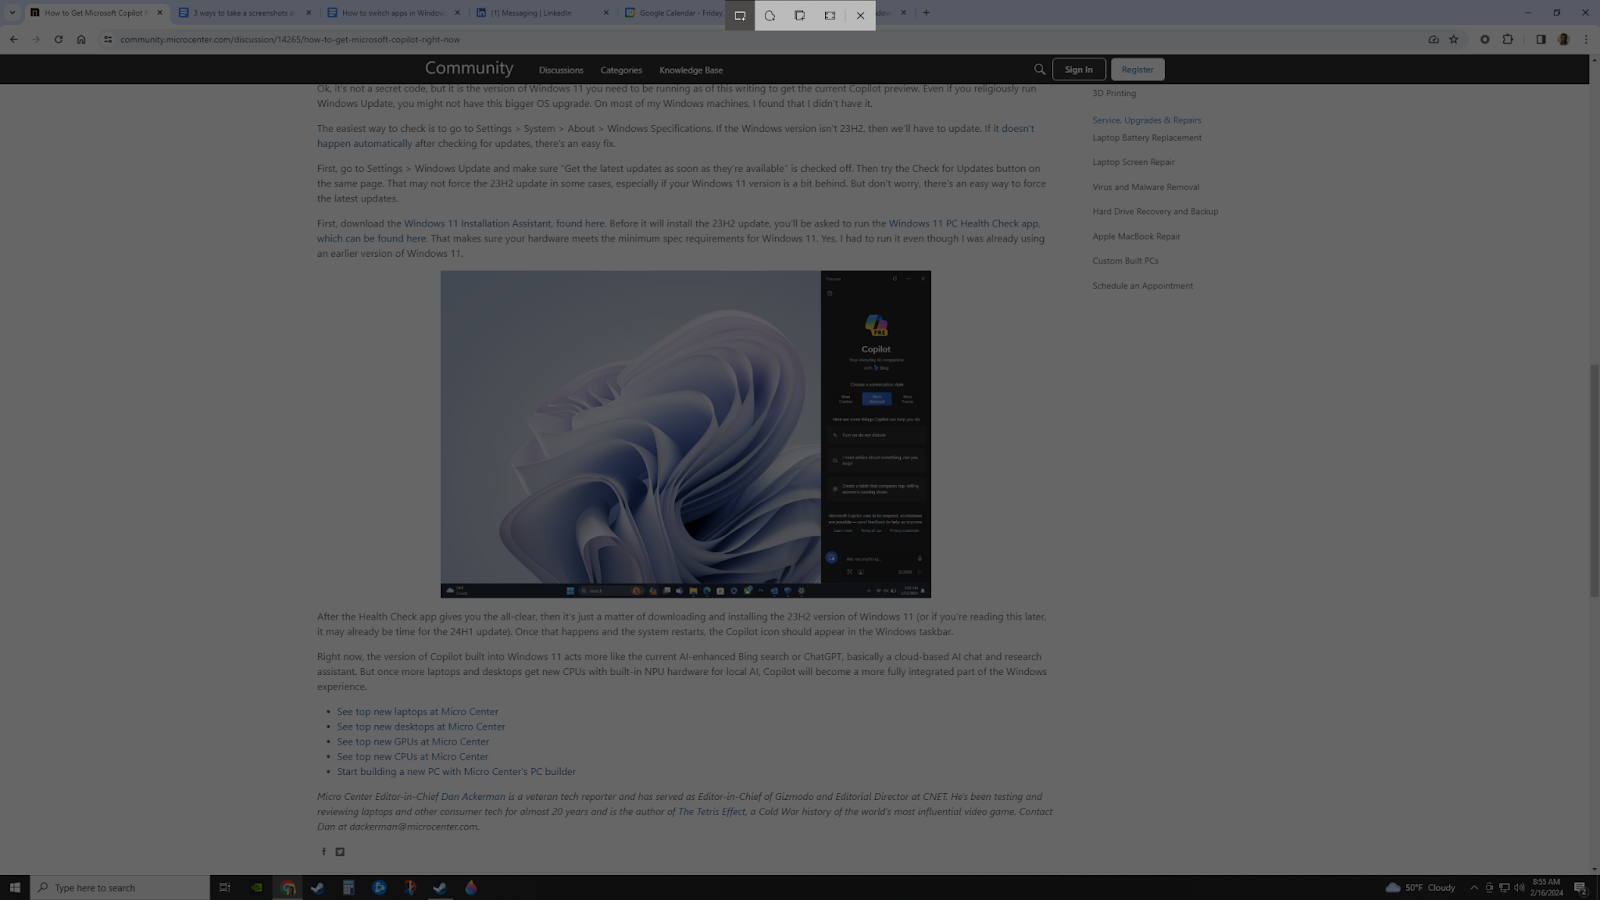Open Chrome side panel icon

pyautogui.click(x=1541, y=40)
